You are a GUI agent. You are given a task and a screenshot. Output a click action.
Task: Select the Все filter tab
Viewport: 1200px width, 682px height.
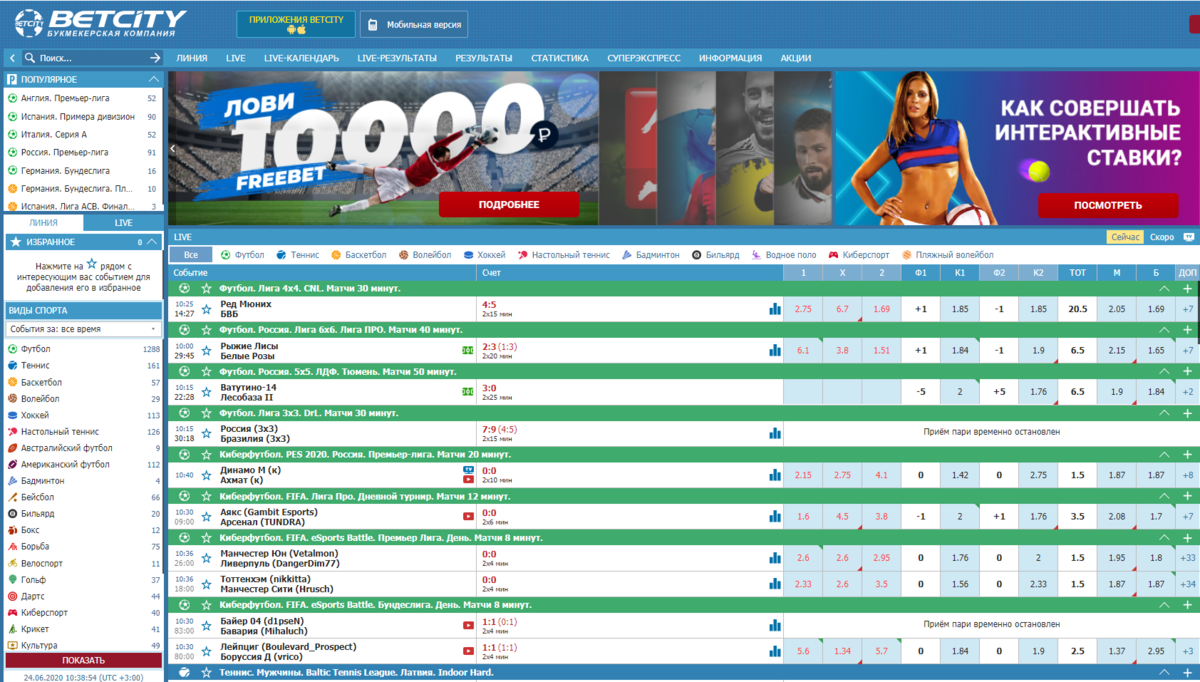191,255
